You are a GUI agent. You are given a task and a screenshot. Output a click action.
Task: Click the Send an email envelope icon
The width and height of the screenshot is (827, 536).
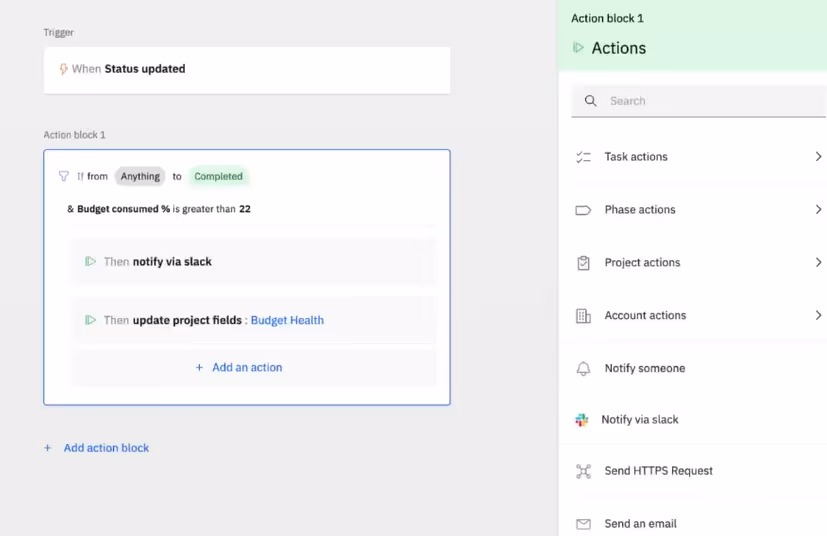point(583,524)
